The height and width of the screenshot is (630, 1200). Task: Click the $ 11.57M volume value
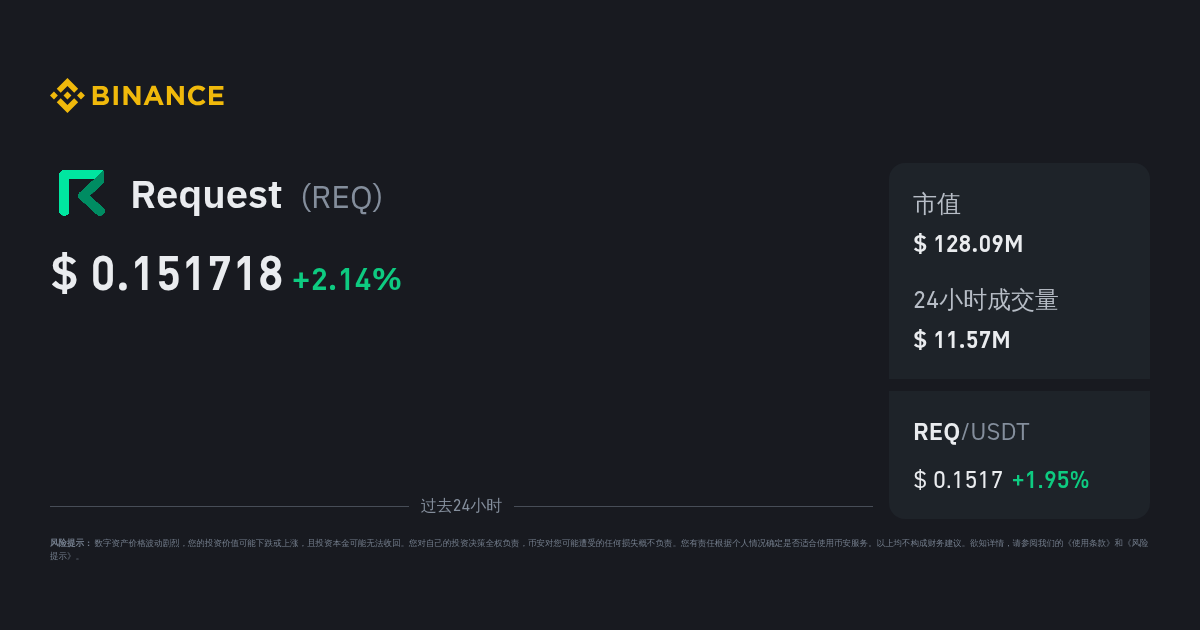point(961,340)
